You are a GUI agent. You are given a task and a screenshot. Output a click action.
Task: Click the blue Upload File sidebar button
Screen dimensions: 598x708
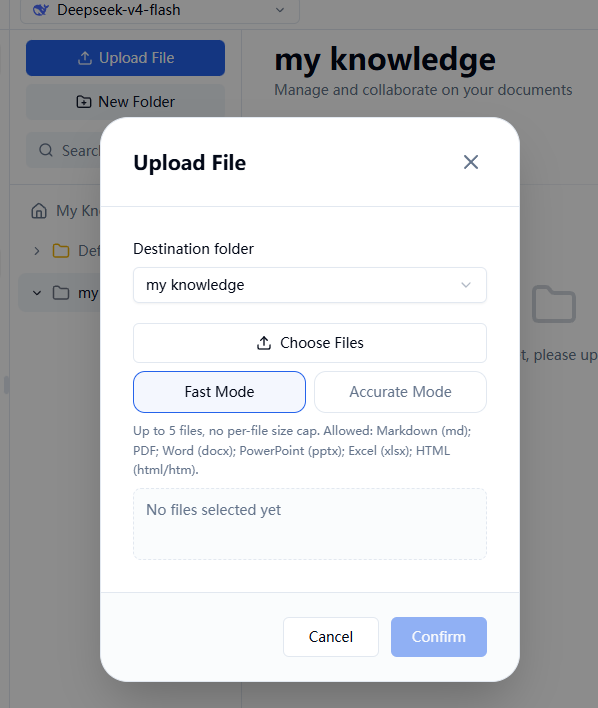pos(125,58)
